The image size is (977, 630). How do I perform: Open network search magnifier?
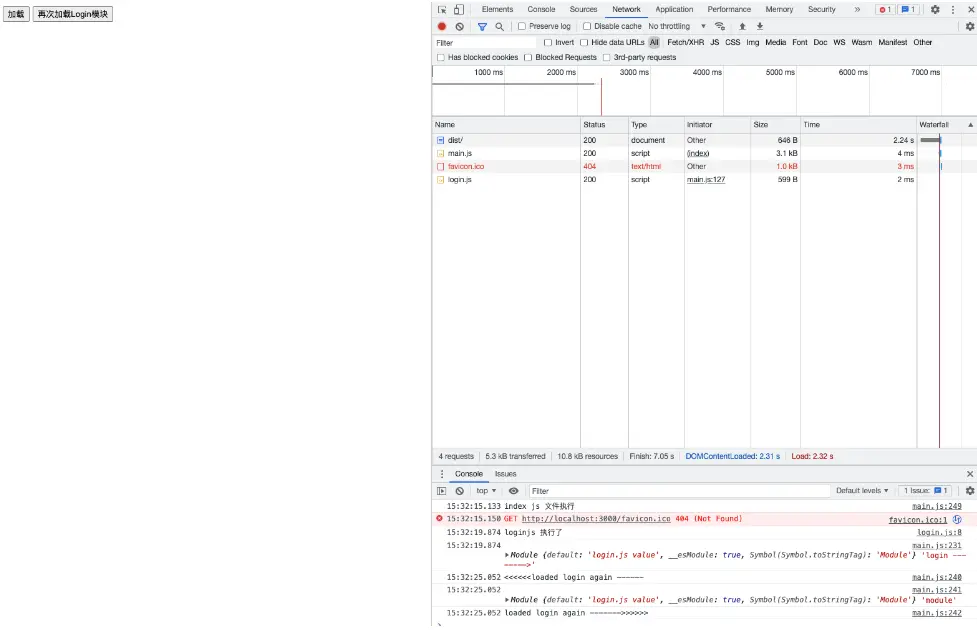click(499, 27)
